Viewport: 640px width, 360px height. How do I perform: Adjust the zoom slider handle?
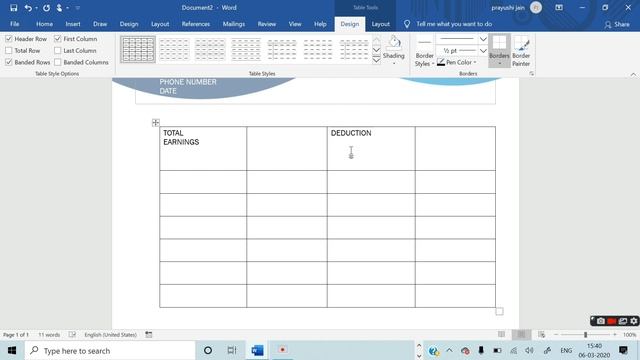tap(585, 335)
